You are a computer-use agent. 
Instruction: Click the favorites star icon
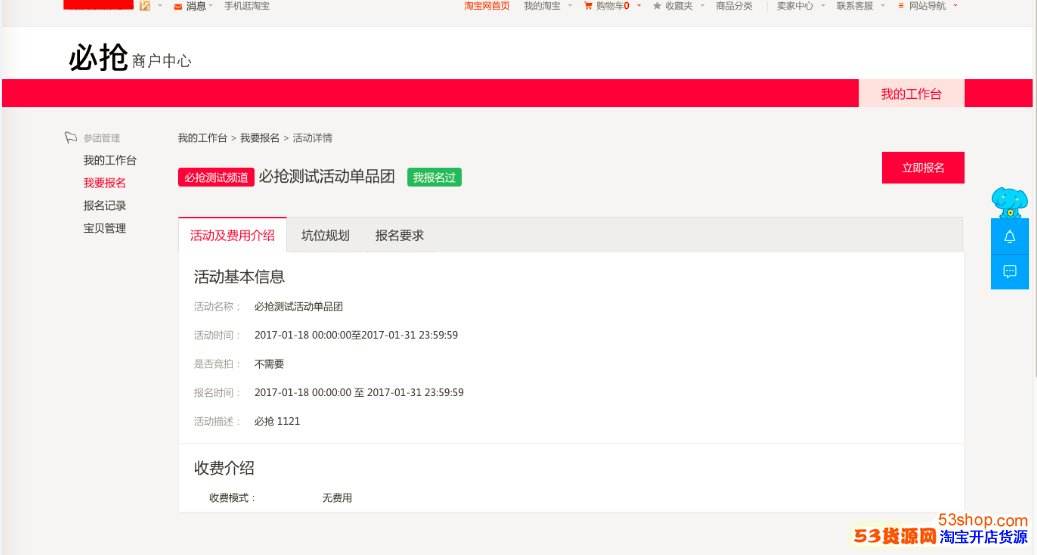(x=657, y=6)
